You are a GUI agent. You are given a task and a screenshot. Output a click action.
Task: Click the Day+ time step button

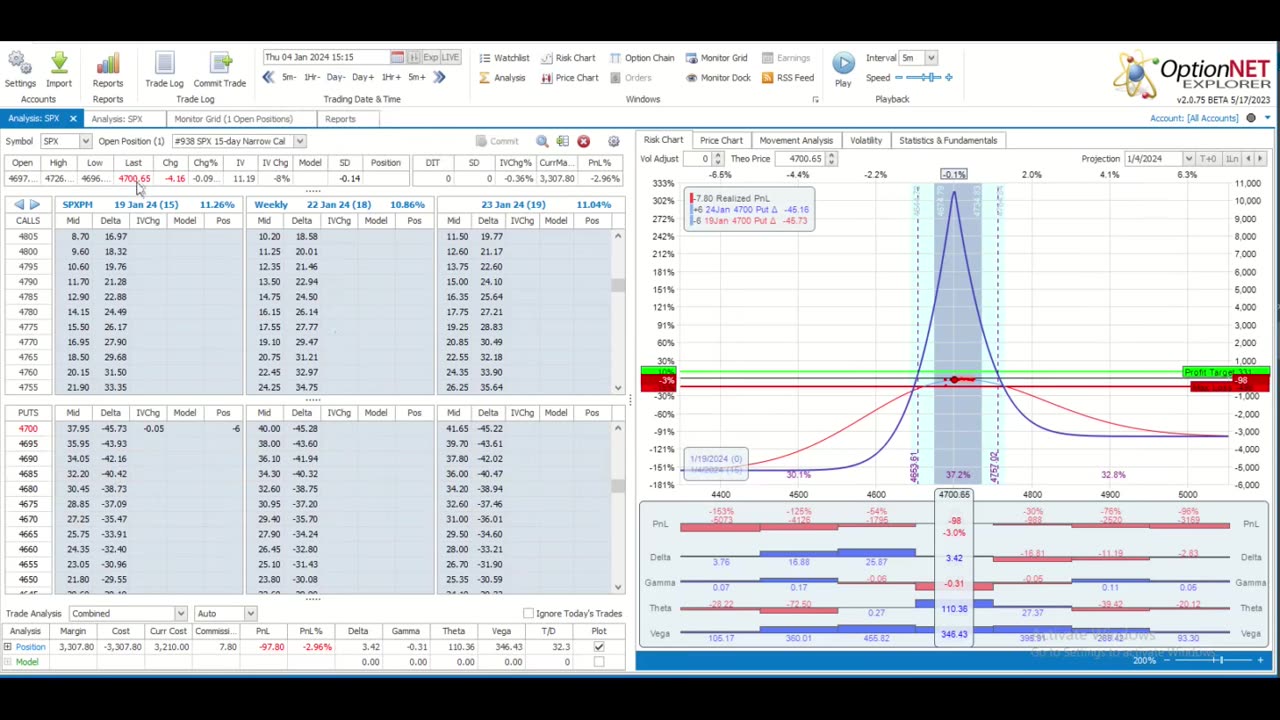363,77
